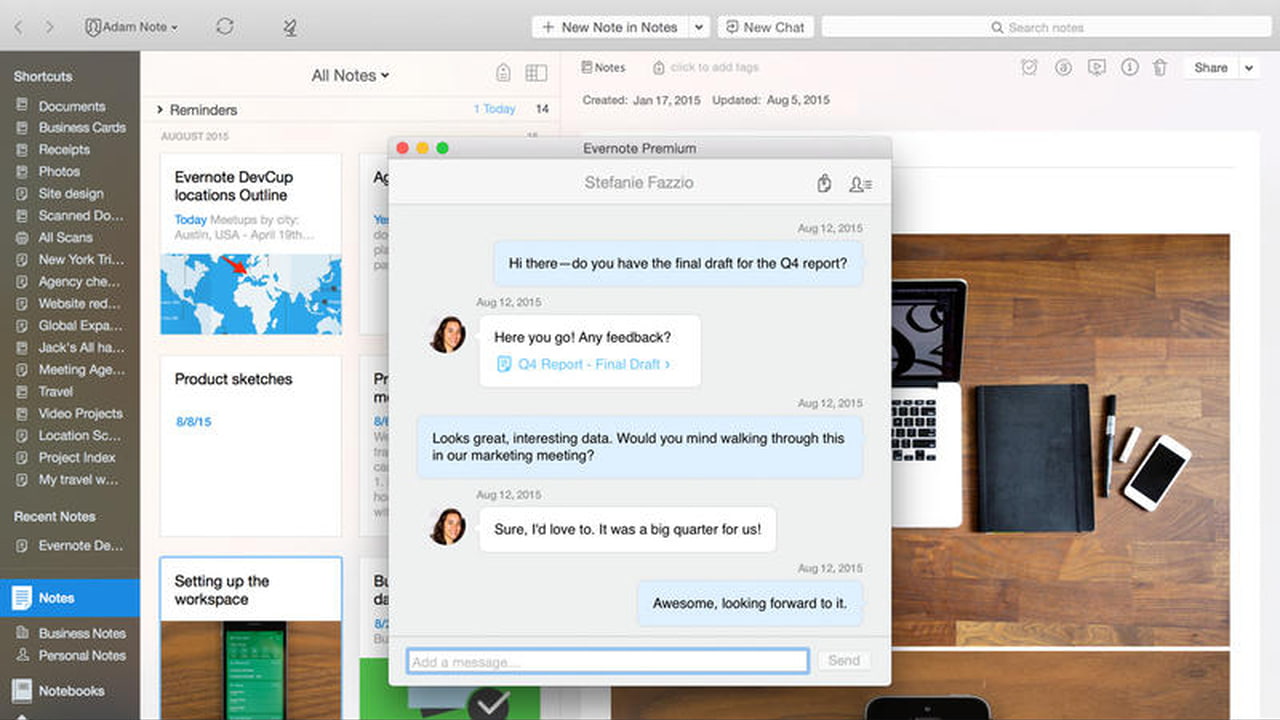Screen dimensions: 1280x720
Task: Open the Share dropdown arrow
Action: tap(1249, 68)
